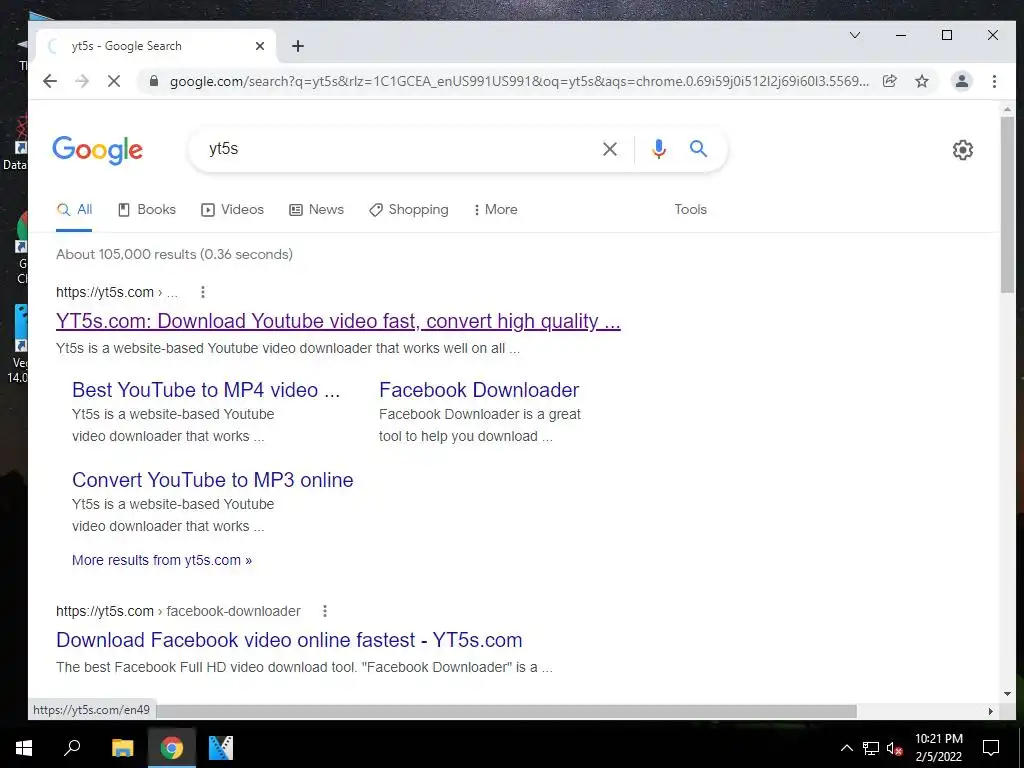Click More results from yt5s.com
Viewport: 1024px width, 768px height.
click(x=162, y=560)
